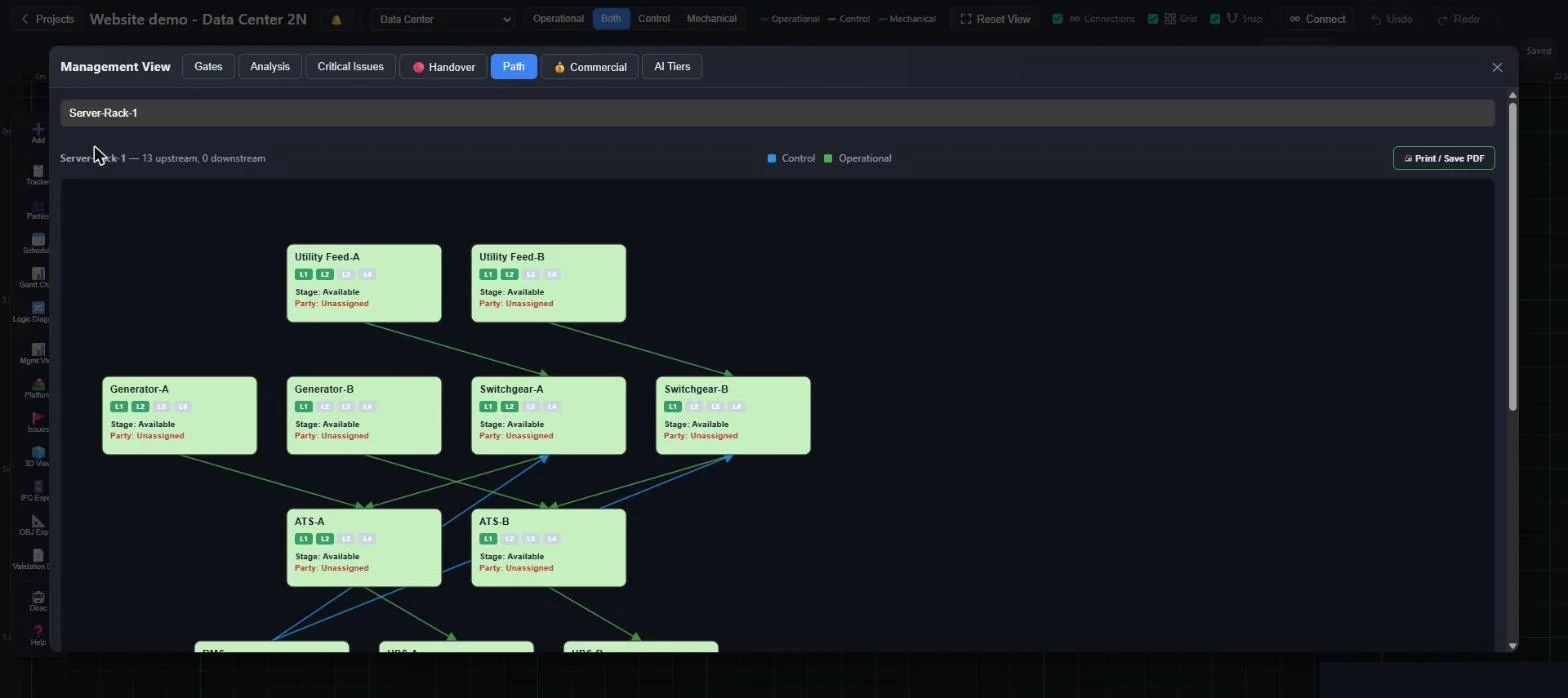Click the Connections link icon
The image size is (1568, 698).
coord(1074,19)
